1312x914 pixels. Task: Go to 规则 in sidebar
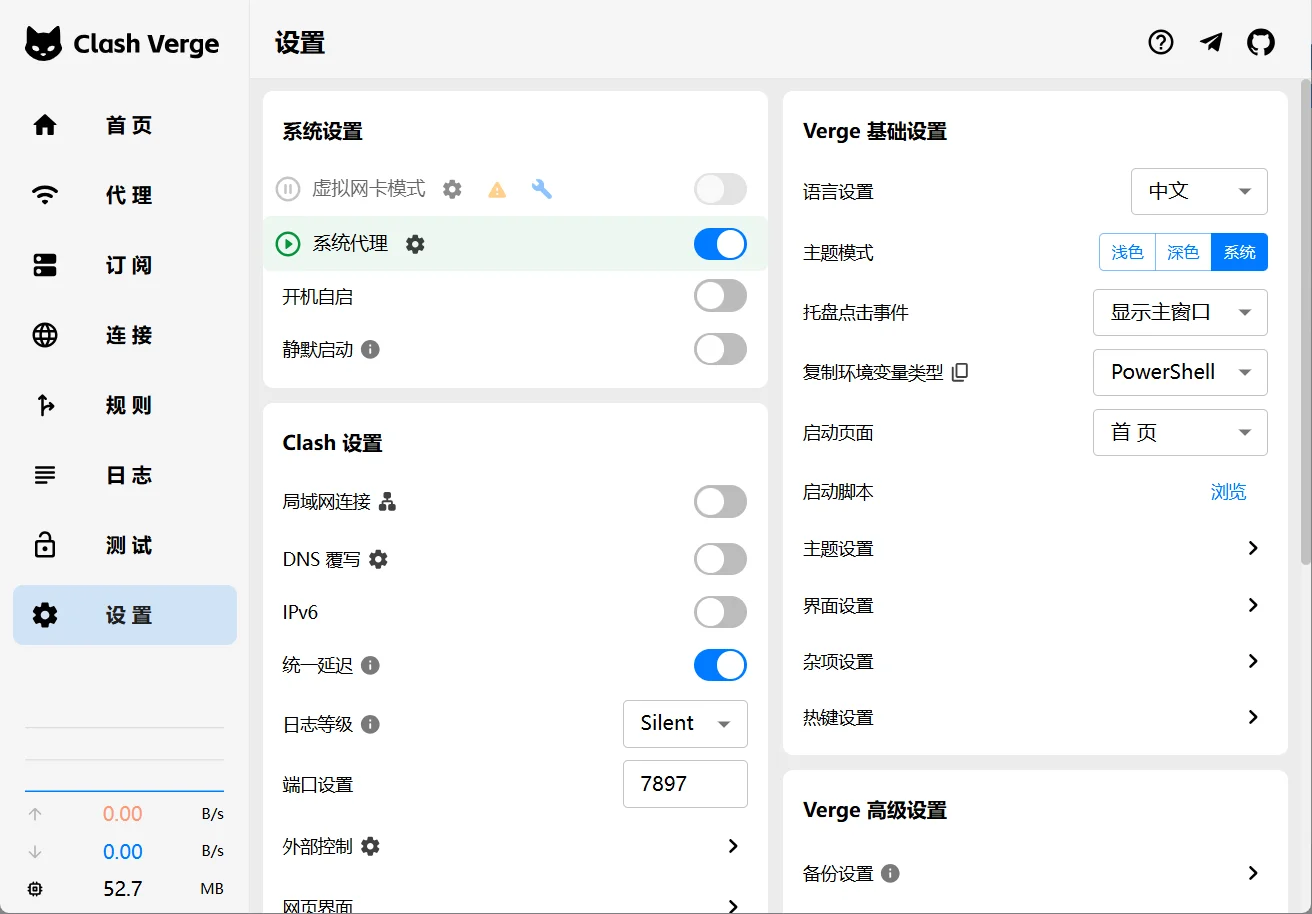click(x=125, y=405)
